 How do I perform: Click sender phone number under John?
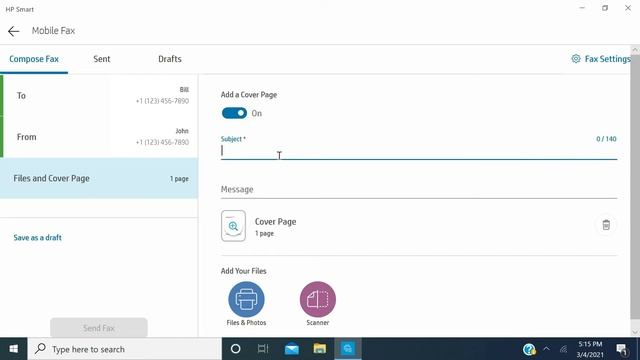[x=162, y=142]
